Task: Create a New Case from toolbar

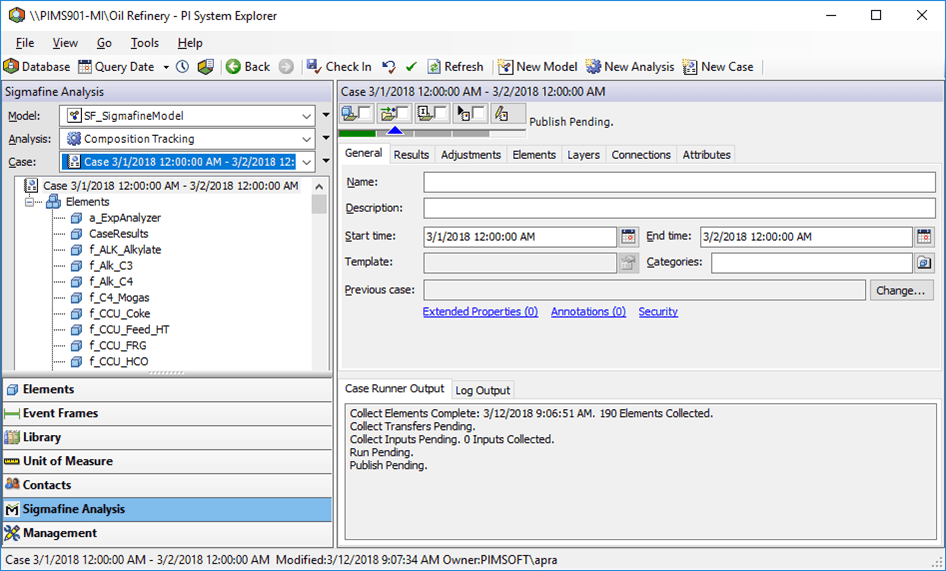Action: pyautogui.click(x=718, y=67)
